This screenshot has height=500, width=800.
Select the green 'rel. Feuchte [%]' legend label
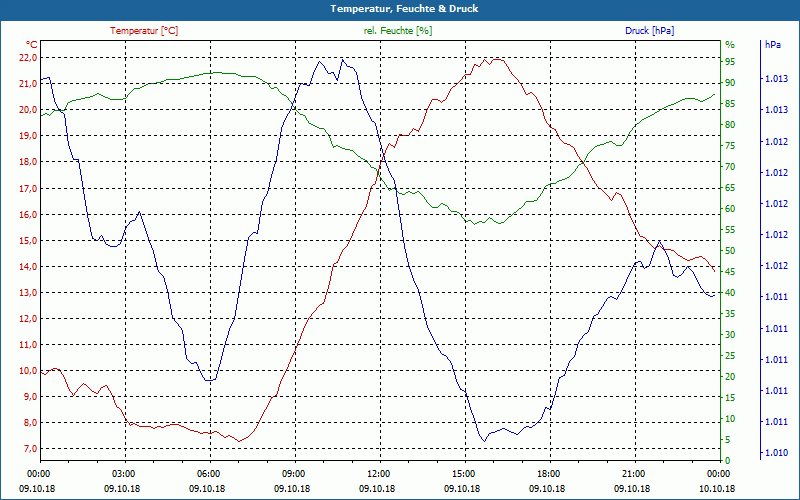click(397, 31)
